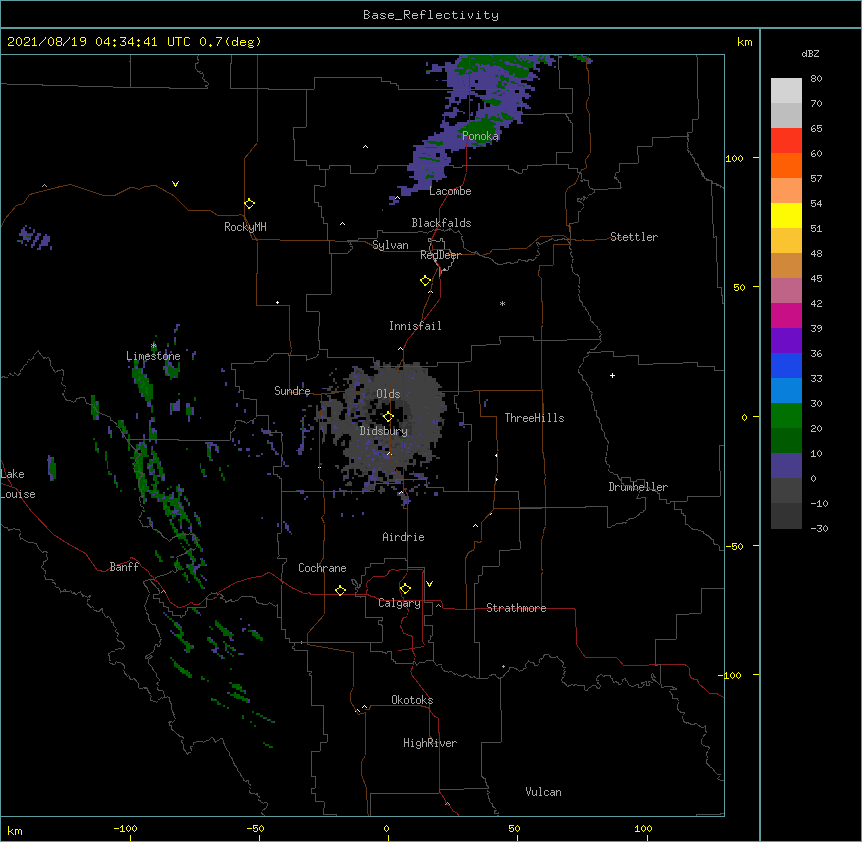Select the yellow diamond marker south of RedDeer
Viewport: 862px width, 842px height.
click(426, 281)
